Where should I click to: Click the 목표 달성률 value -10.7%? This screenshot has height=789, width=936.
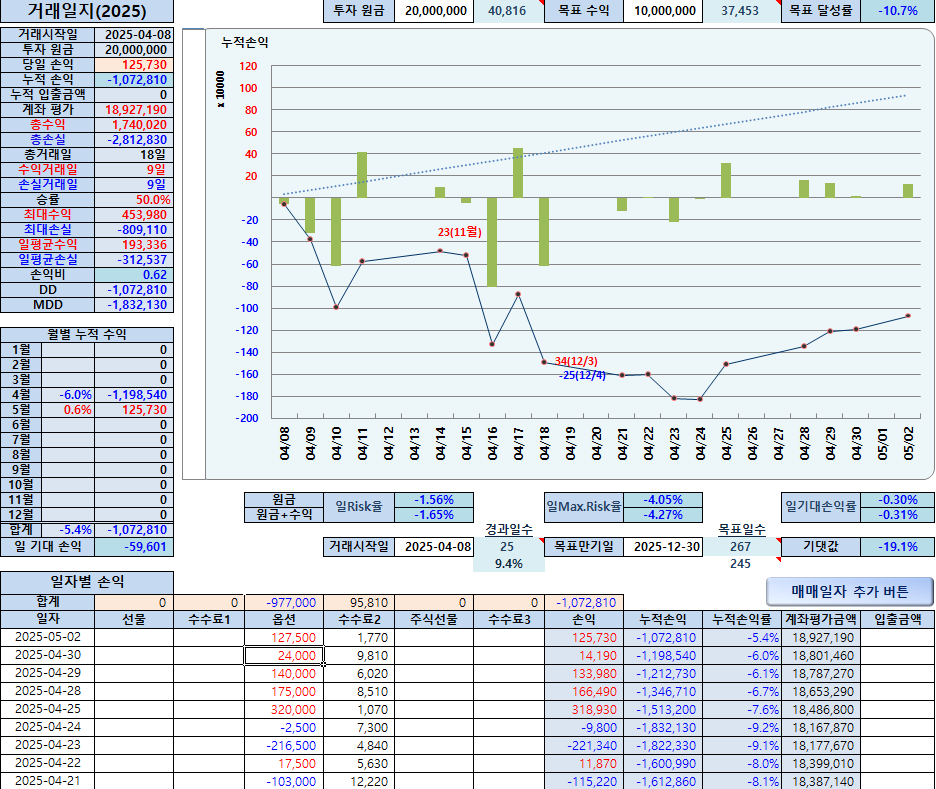pos(898,11)
